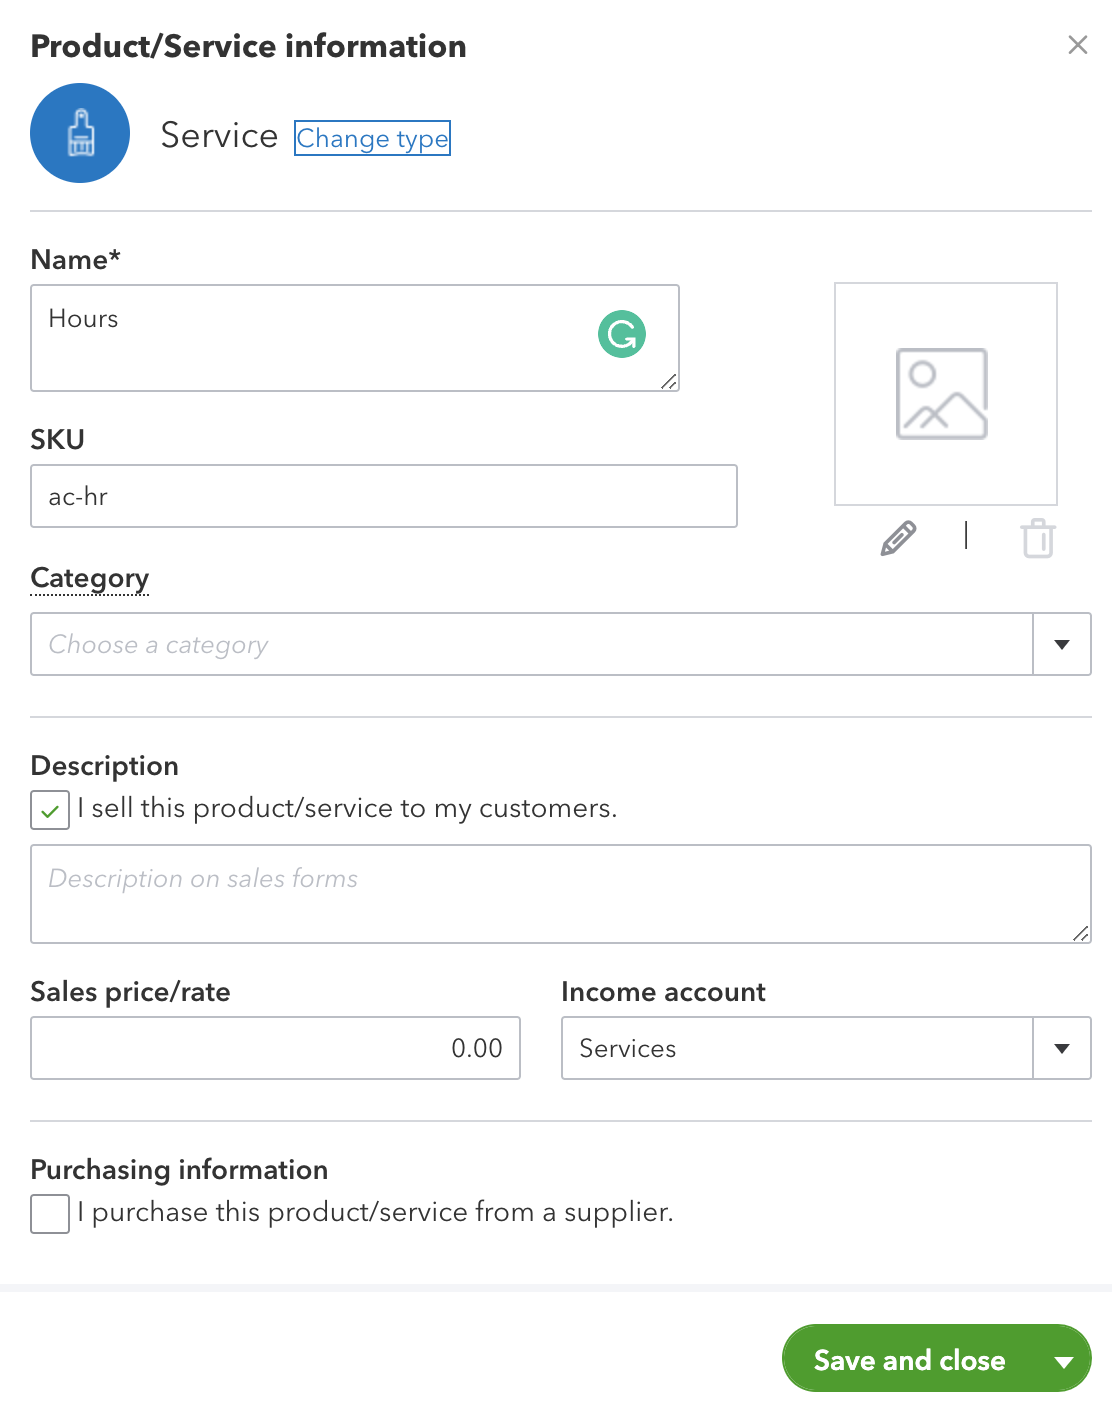The height and width of the screenshot is (1416, 1112).
Task: Click the image placeholder thumbnail
Action: [944, 392]
